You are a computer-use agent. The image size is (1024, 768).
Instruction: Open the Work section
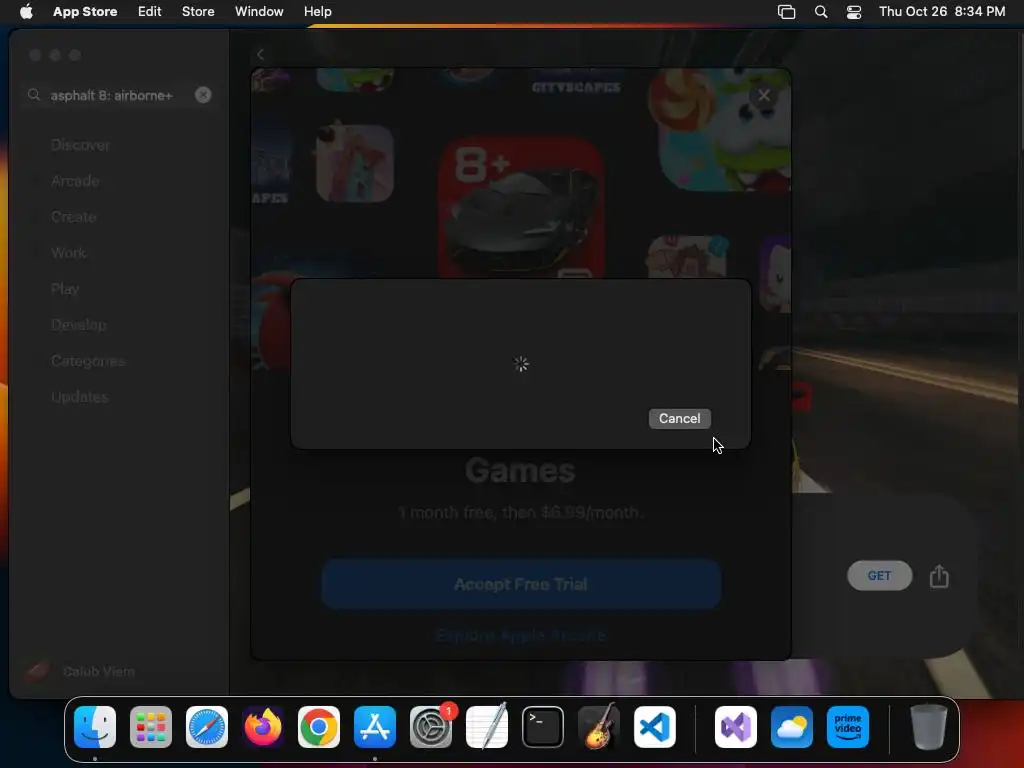click(x=69, y=253)
